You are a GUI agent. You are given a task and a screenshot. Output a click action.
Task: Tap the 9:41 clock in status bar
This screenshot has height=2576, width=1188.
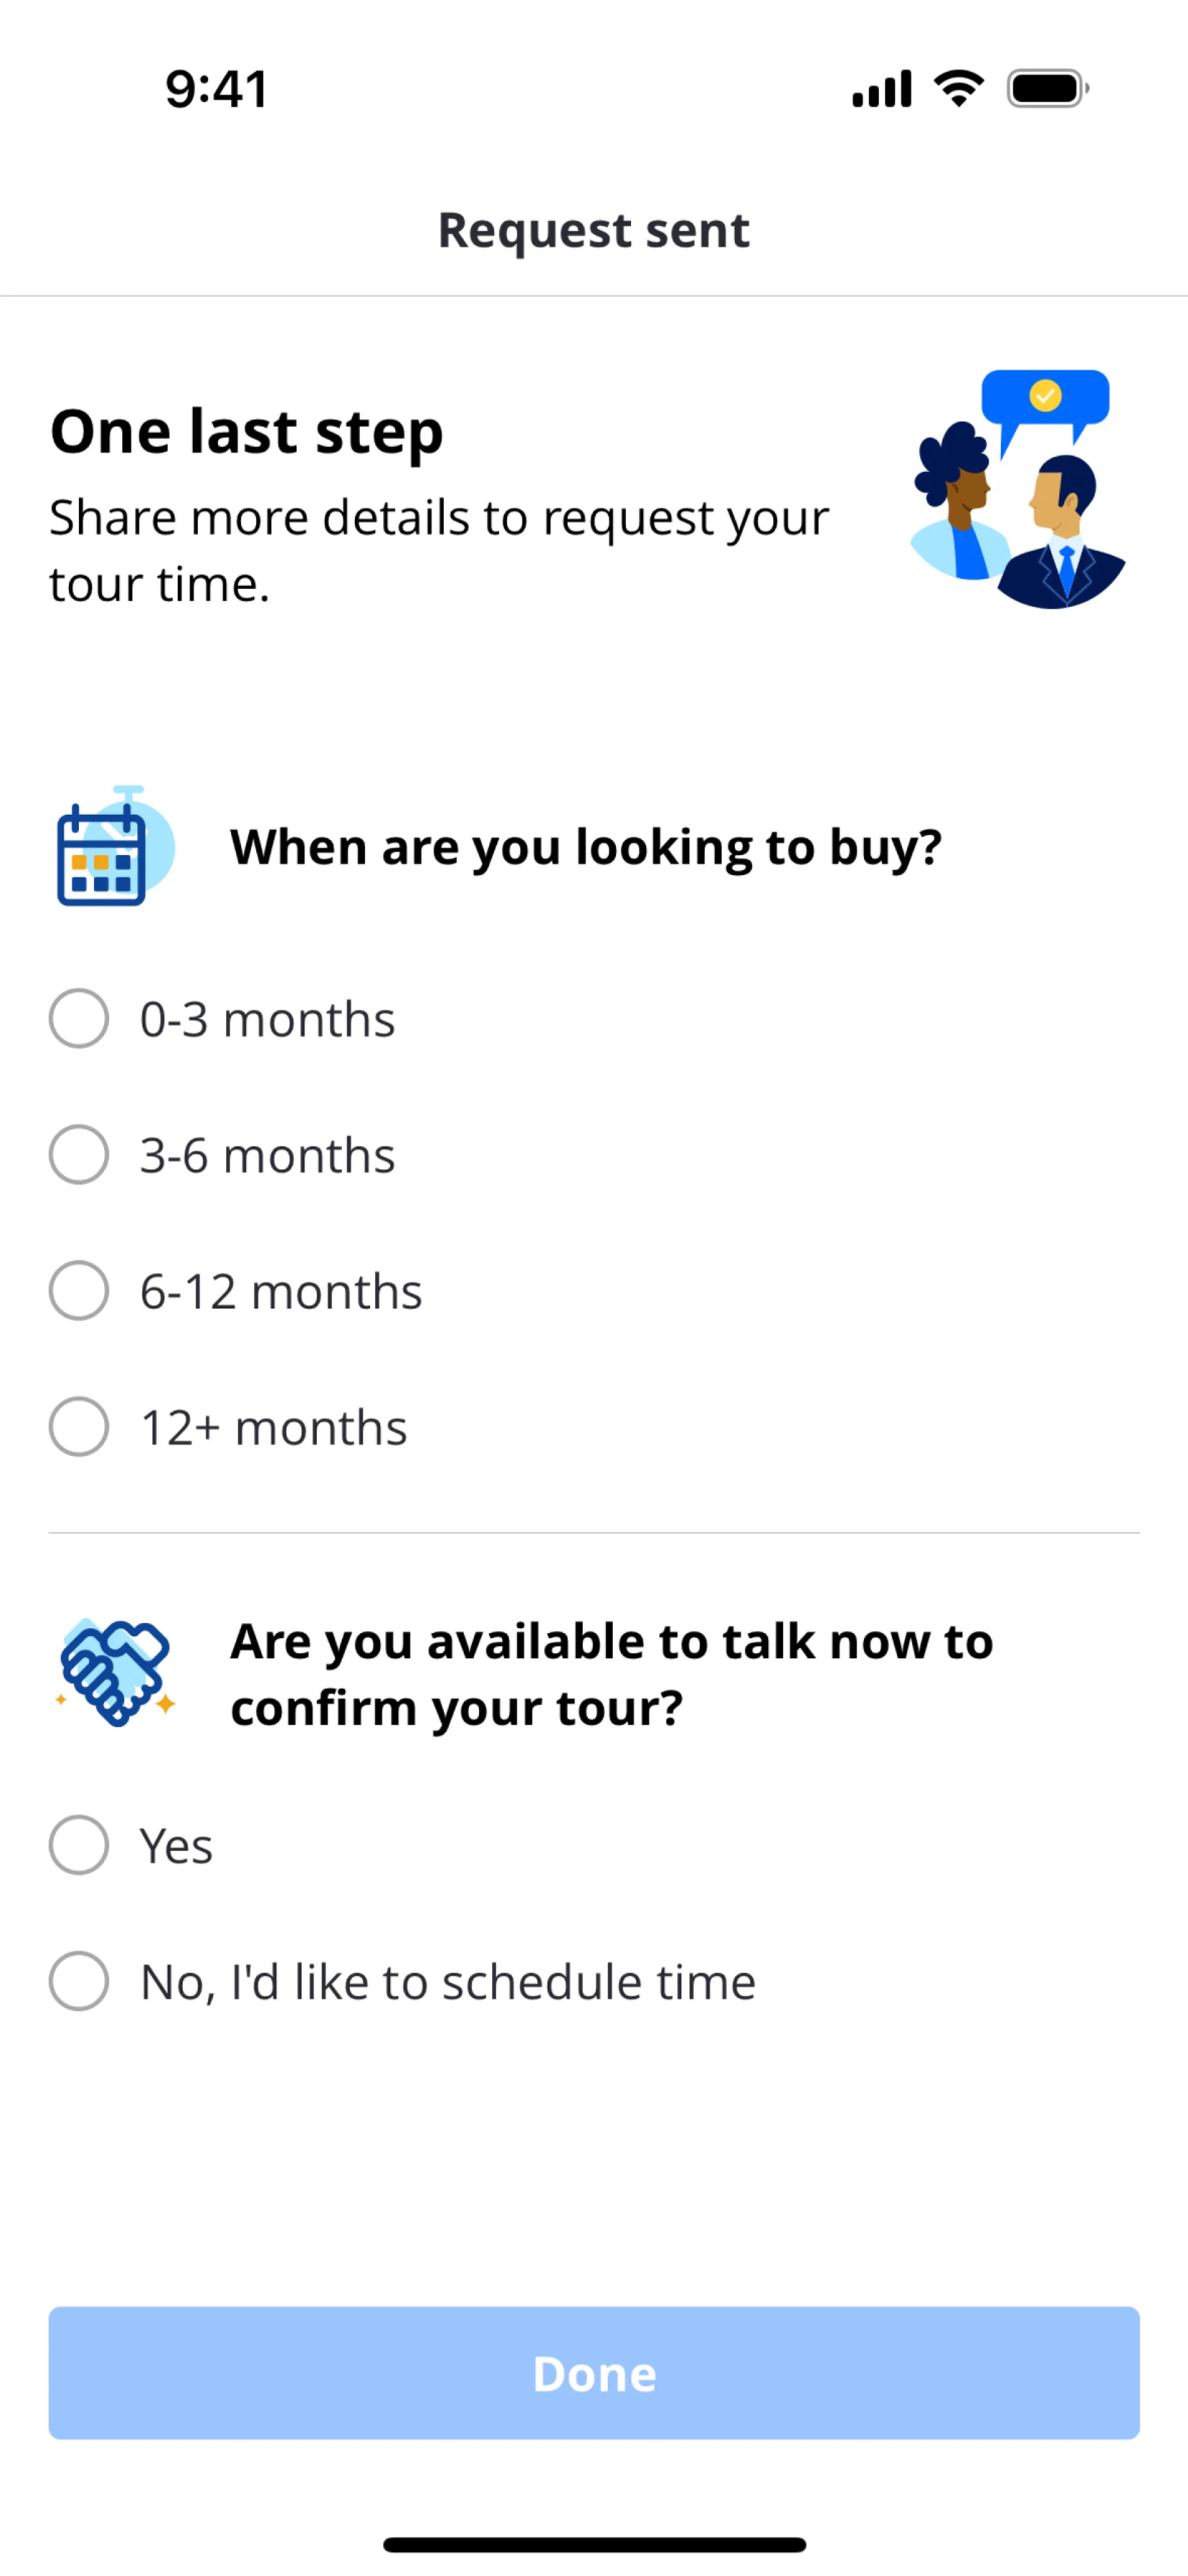[x=217, y=89]
